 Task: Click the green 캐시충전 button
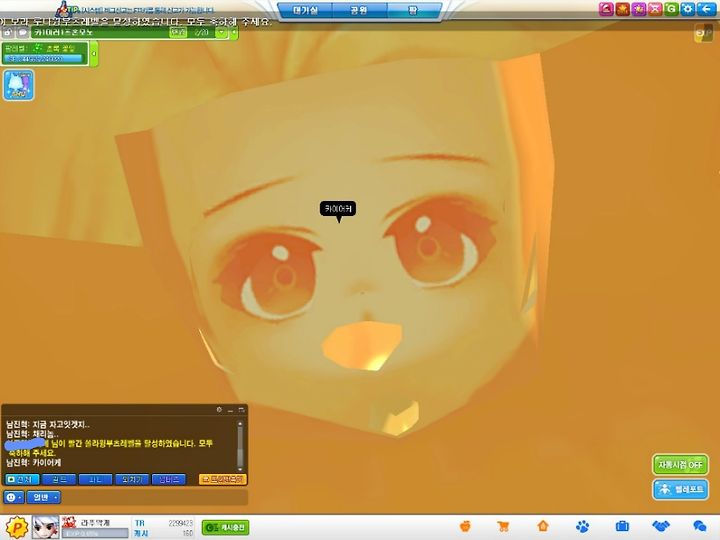pos(225,527)
